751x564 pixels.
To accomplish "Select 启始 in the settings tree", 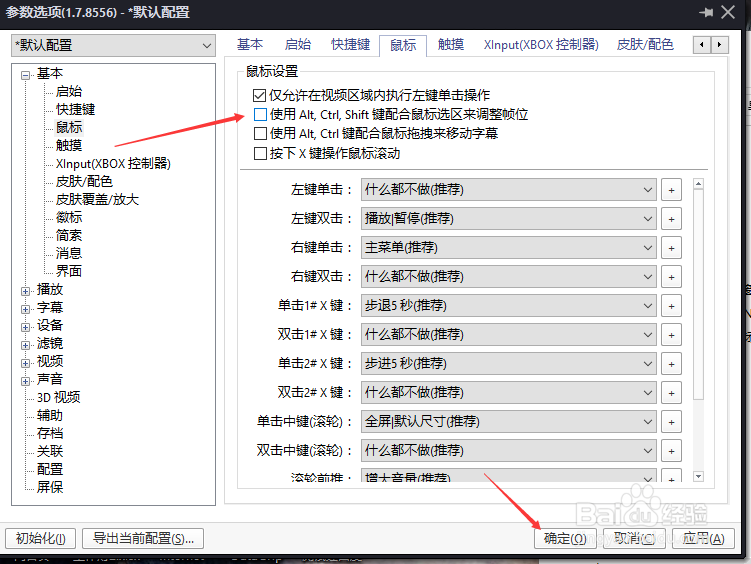I will coord(69,91).
